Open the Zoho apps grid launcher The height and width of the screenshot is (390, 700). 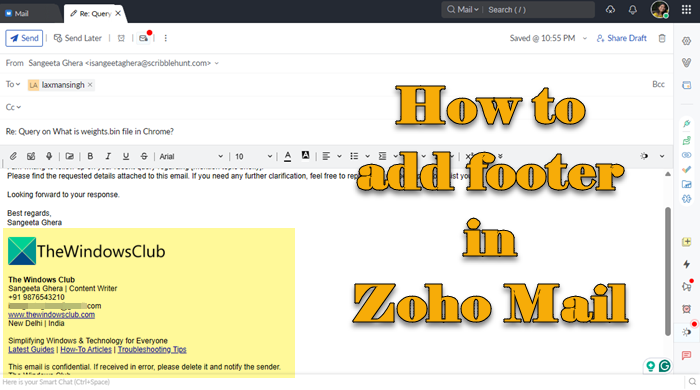[x=687, y=9]
